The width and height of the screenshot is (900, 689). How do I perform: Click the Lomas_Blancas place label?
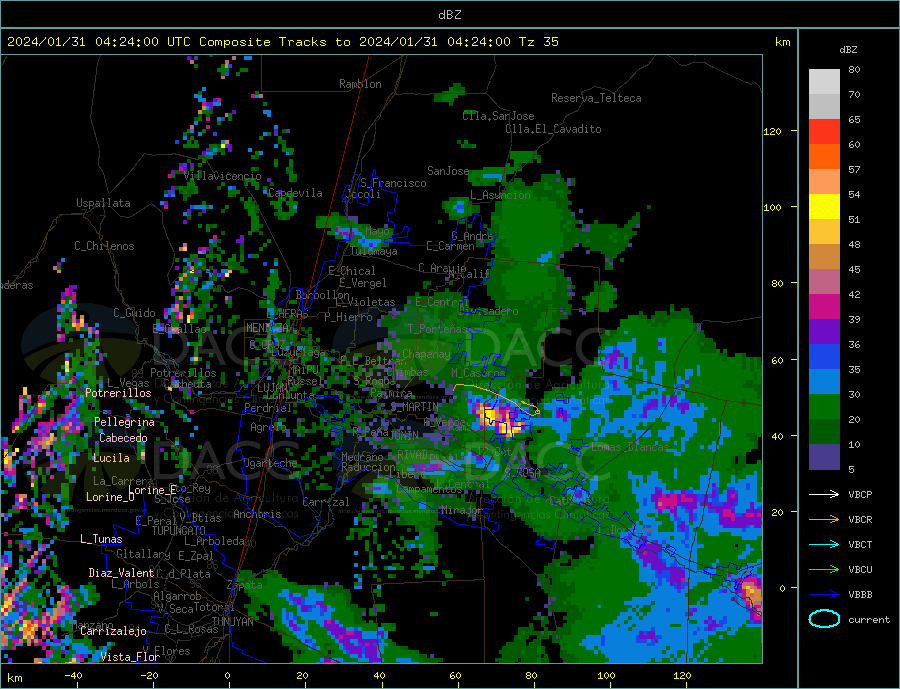630,447
